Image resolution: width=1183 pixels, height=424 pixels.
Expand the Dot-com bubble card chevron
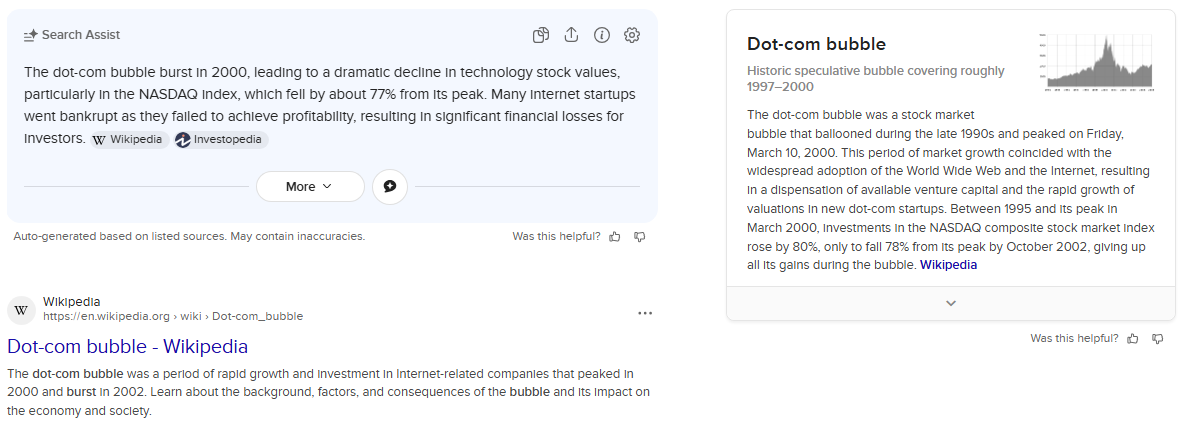pos(950,303)
